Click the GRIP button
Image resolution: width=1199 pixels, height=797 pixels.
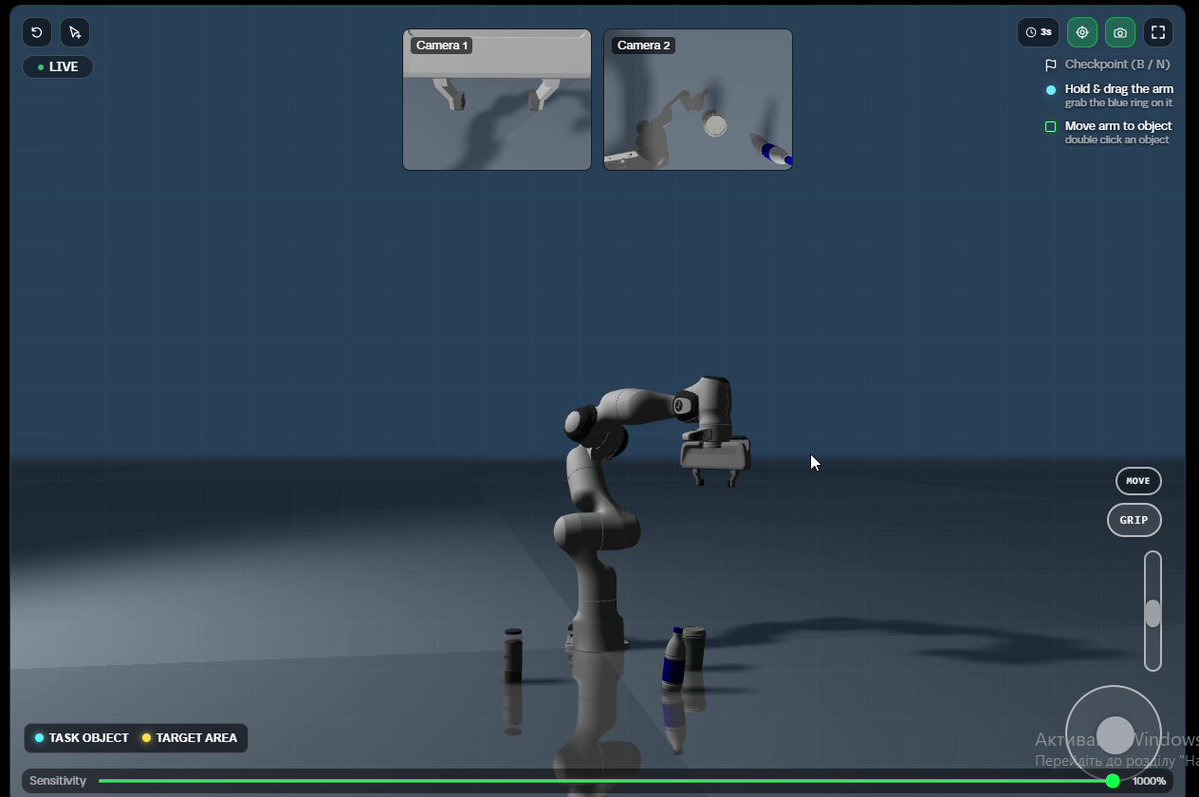(x=1134, y=520)
